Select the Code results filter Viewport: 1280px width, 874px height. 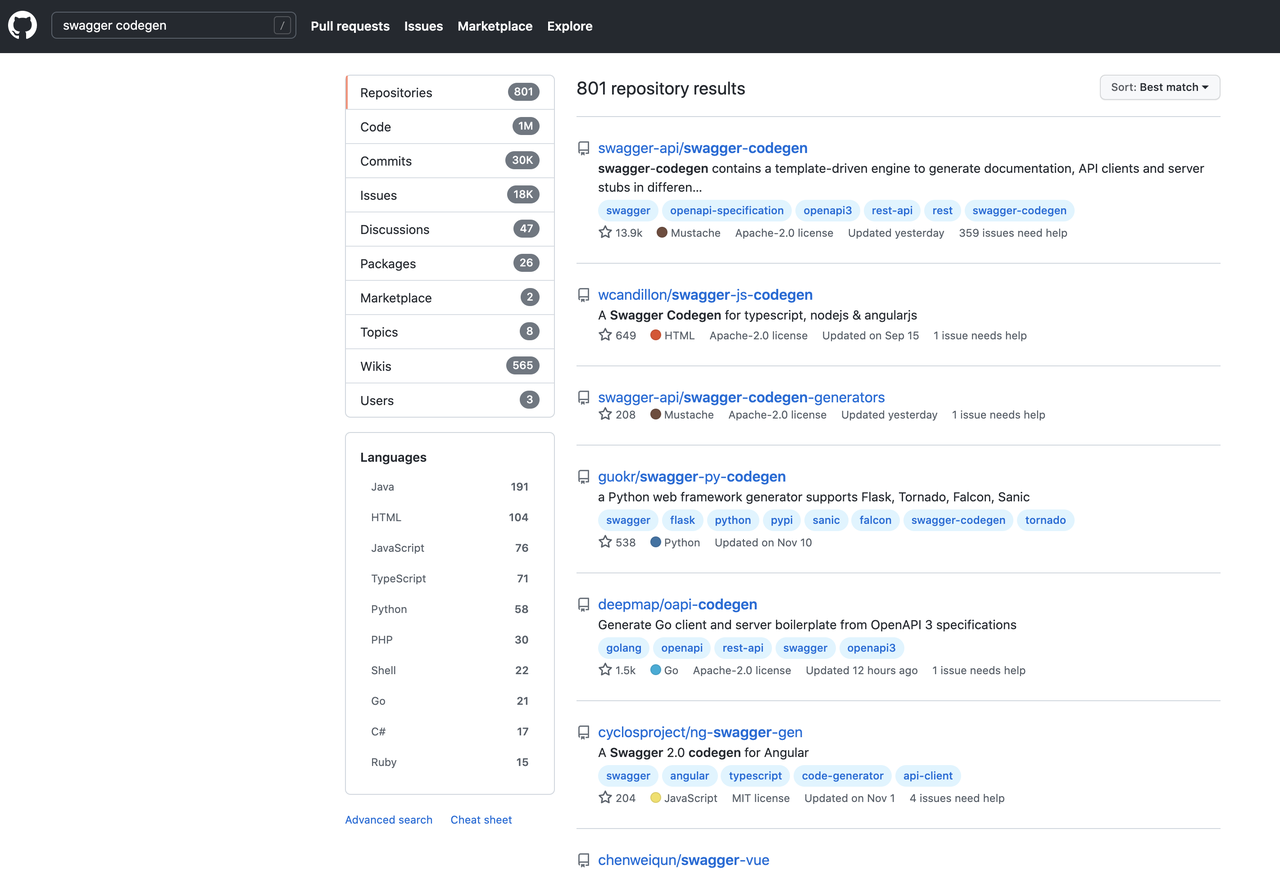pos(450,126)
